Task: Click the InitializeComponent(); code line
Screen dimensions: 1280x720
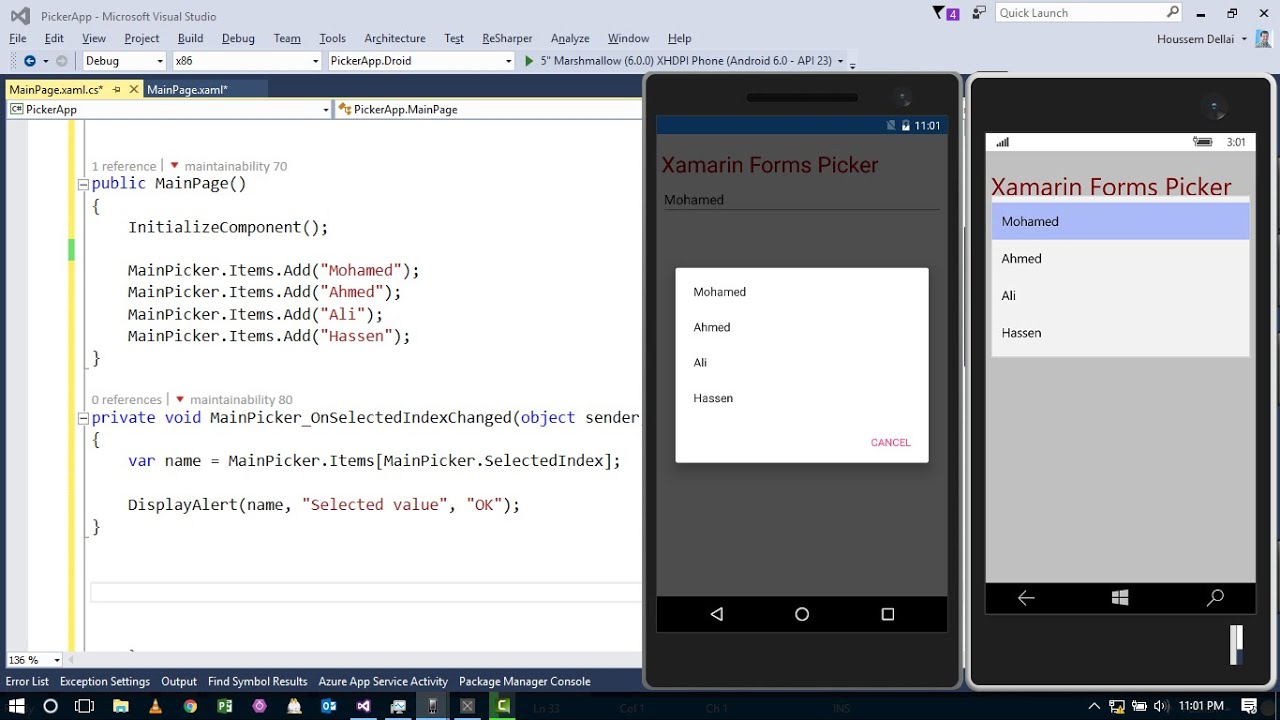Action: pos(228,227)
